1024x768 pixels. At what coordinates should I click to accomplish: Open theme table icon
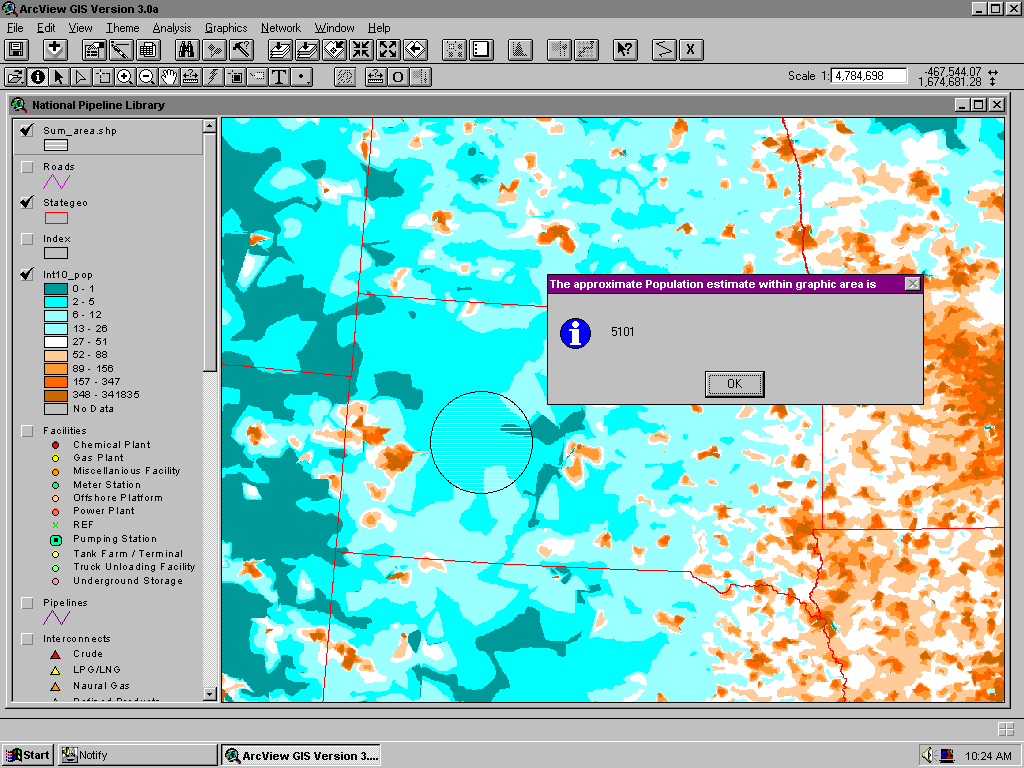148,50
